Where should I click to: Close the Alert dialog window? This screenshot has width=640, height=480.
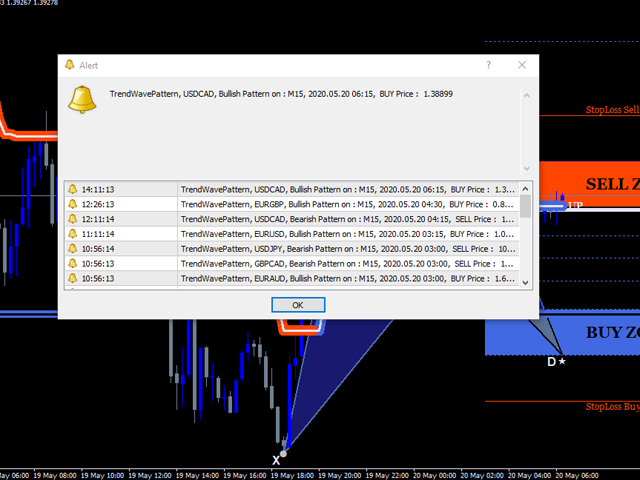[522, 65]
